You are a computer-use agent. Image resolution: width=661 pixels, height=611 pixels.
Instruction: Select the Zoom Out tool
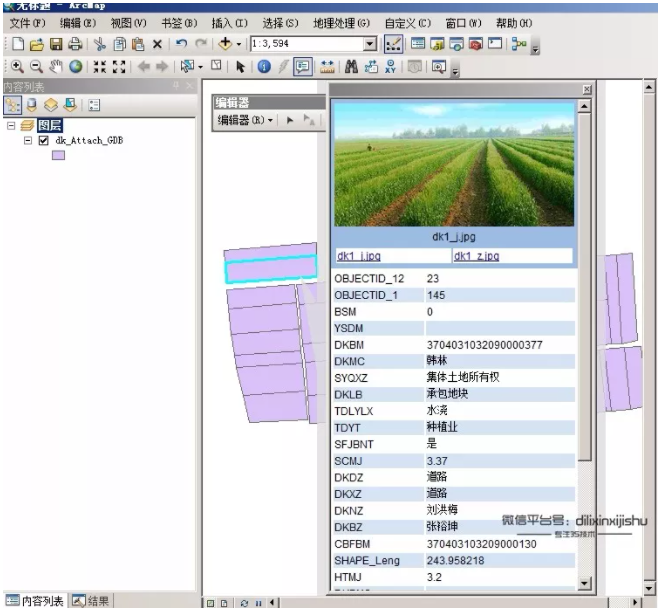[x=37, y=66]
